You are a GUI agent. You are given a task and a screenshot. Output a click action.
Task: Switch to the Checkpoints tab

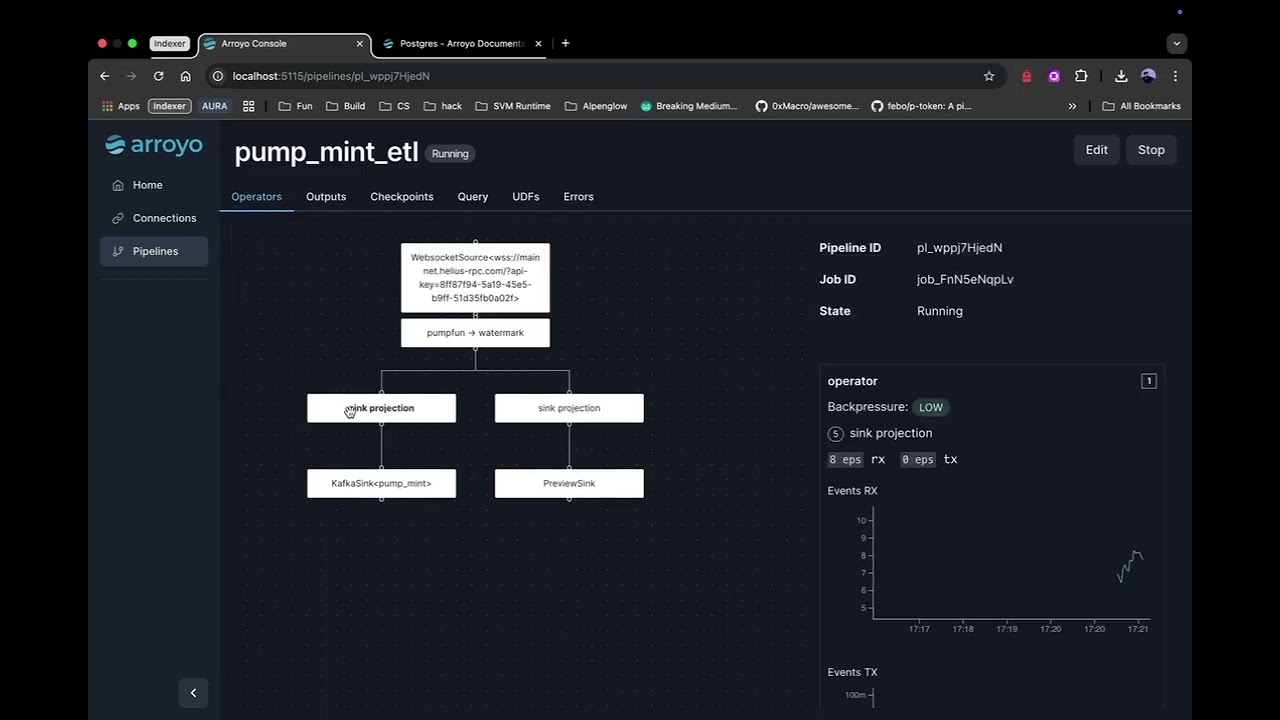point(402,197)
